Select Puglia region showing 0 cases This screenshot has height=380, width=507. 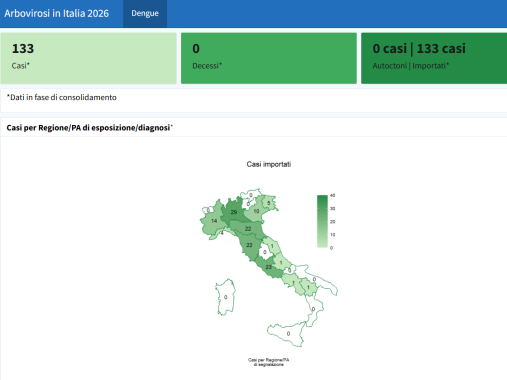click(x=314, y=279)
